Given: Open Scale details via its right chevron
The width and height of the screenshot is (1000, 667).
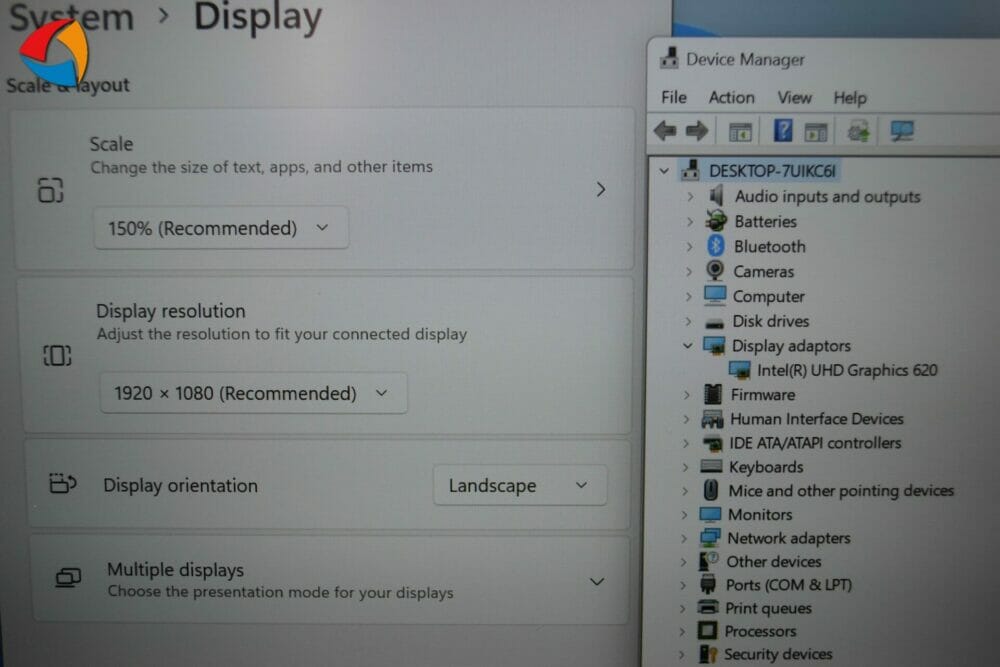Looking at the screenshot, I should (x=601, y=189).
